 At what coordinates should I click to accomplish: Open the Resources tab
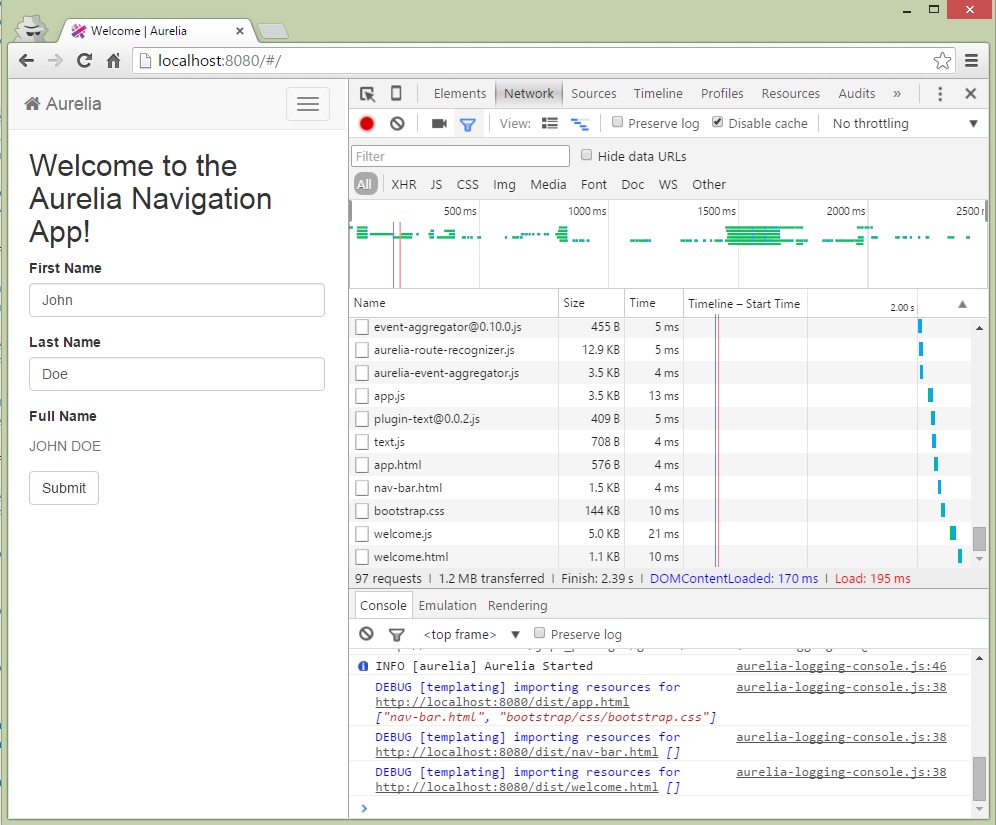click(790, 93)
